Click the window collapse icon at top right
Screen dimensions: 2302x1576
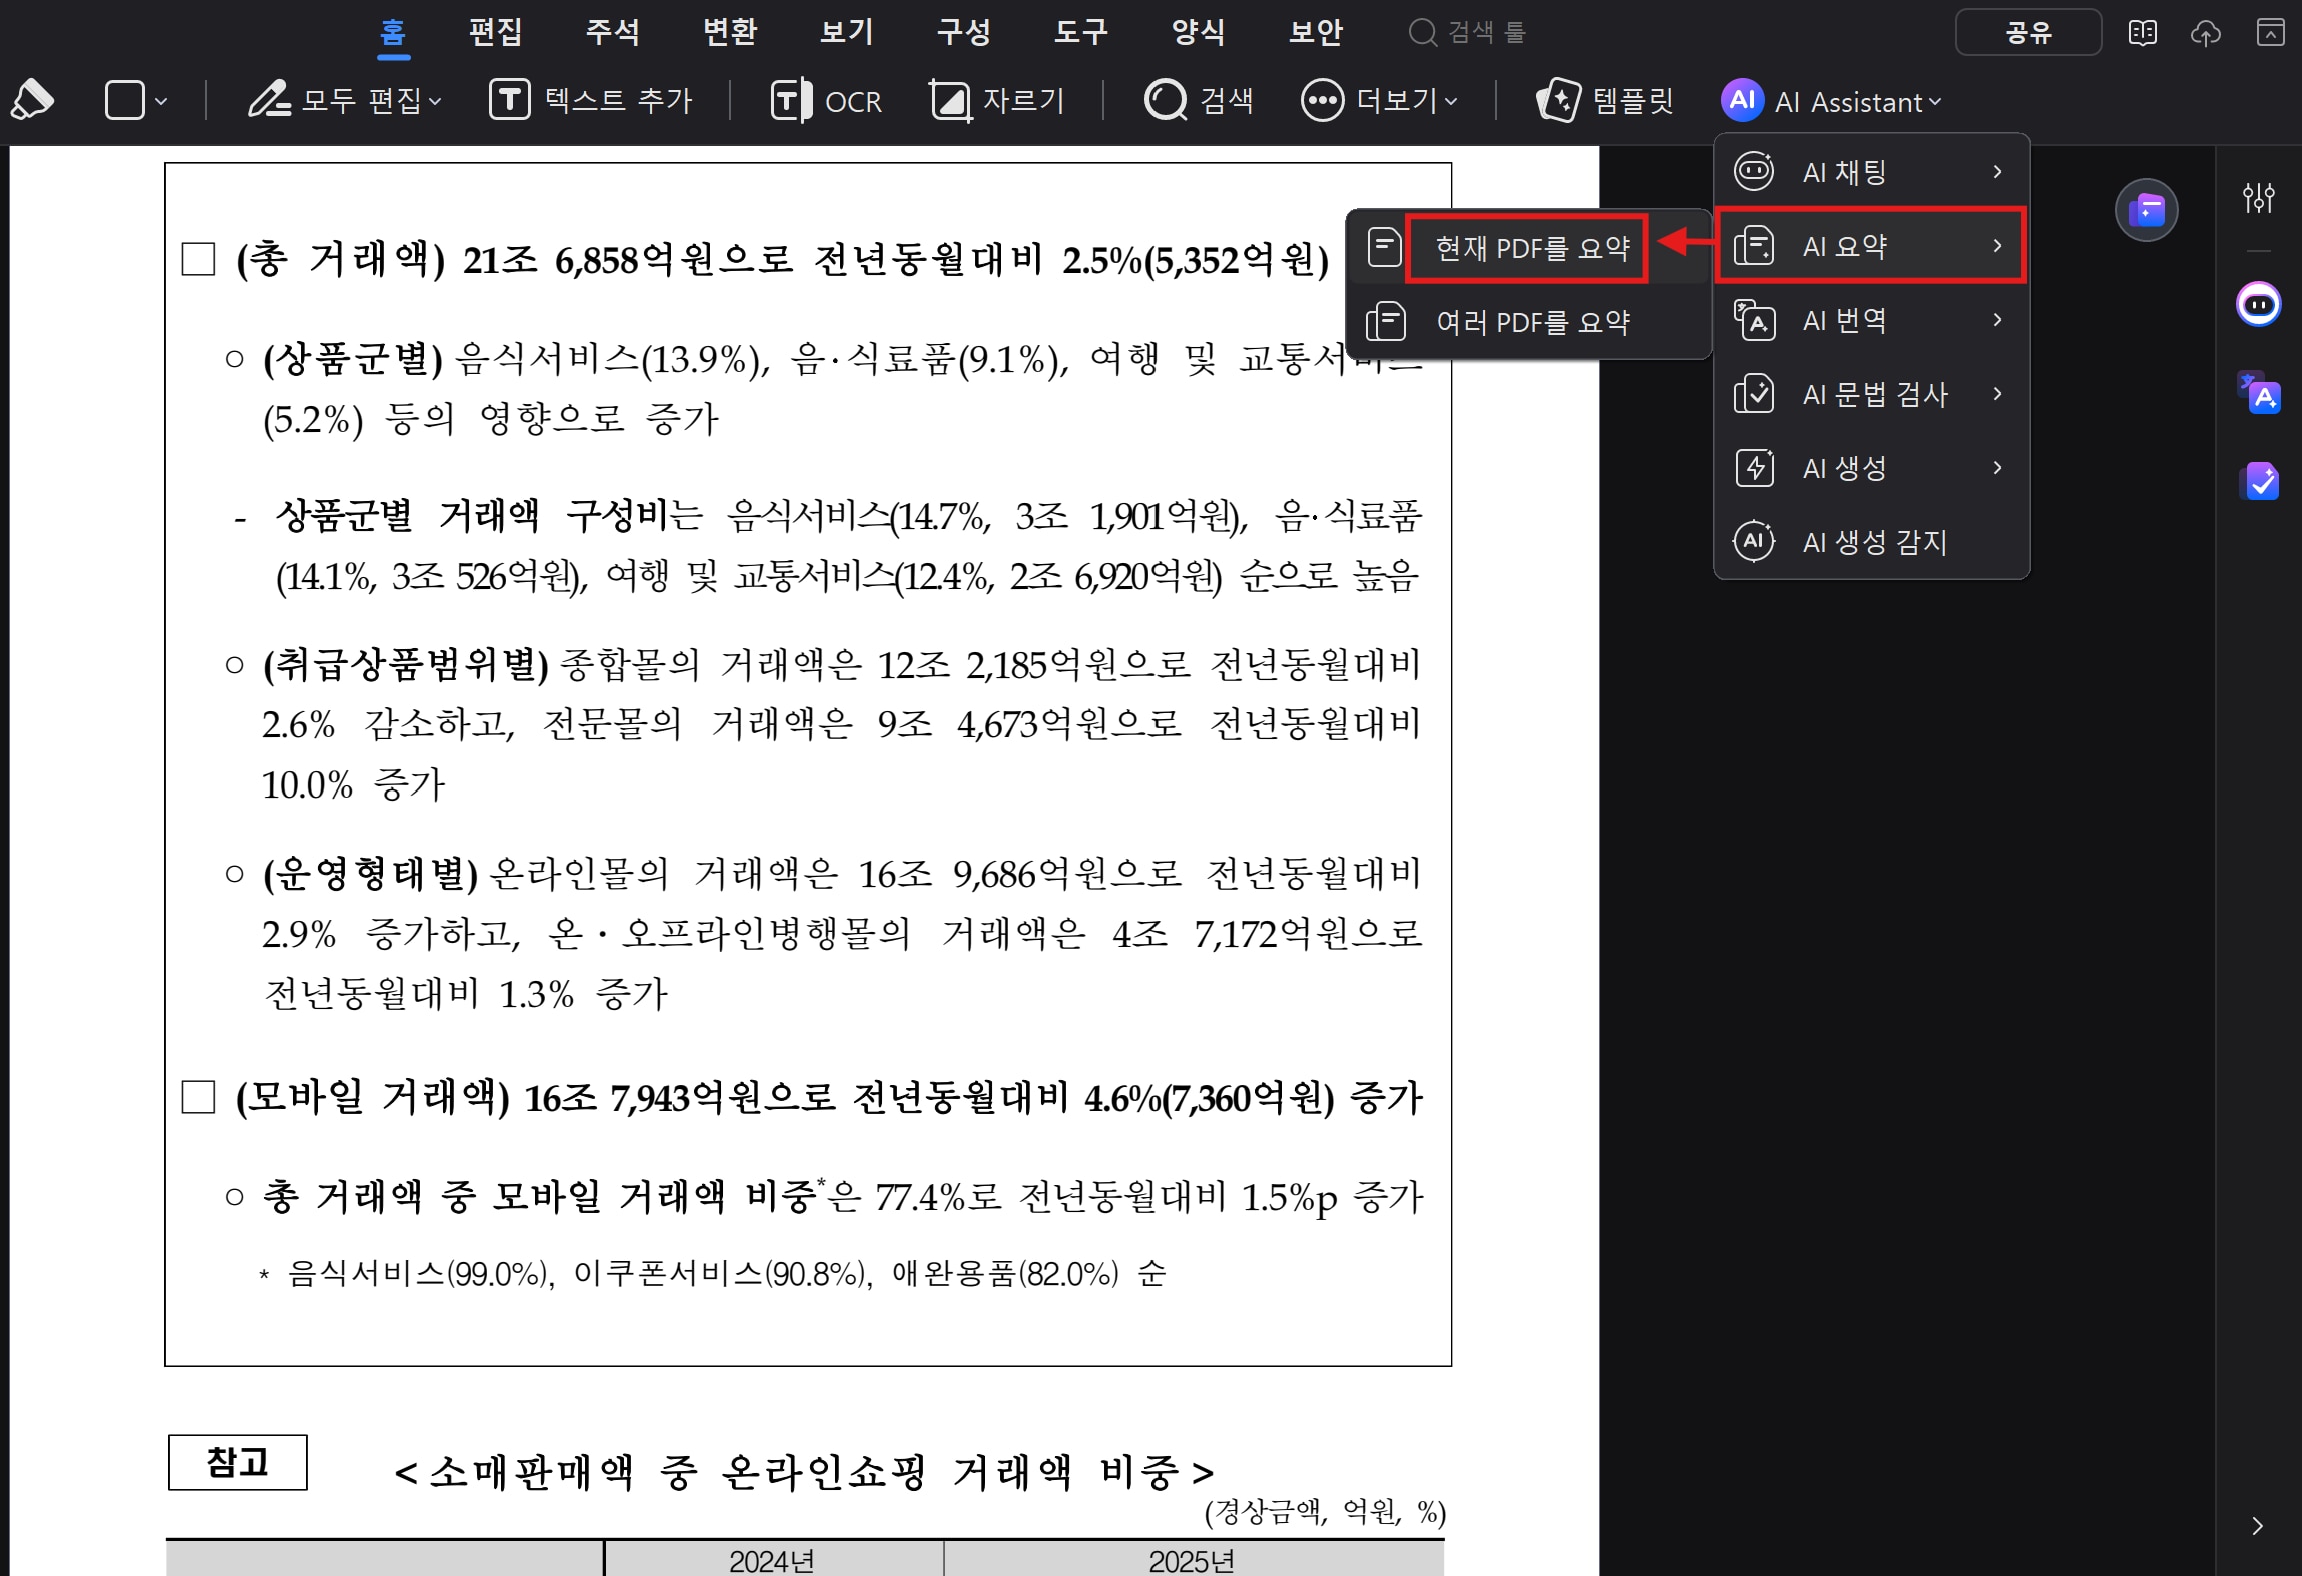[x=2270, y=32]
